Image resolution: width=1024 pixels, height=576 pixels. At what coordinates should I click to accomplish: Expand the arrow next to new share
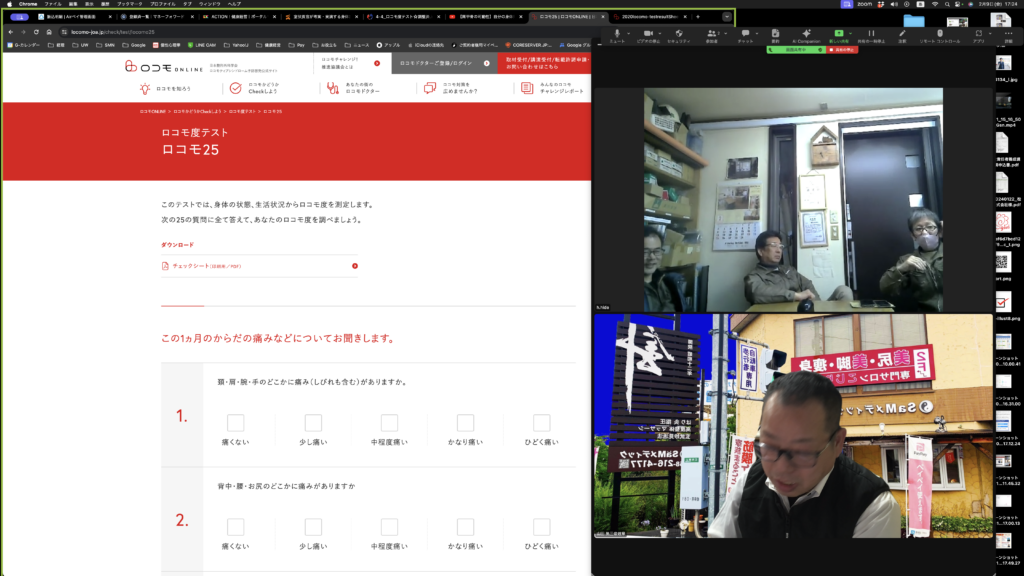coord(850,33)
